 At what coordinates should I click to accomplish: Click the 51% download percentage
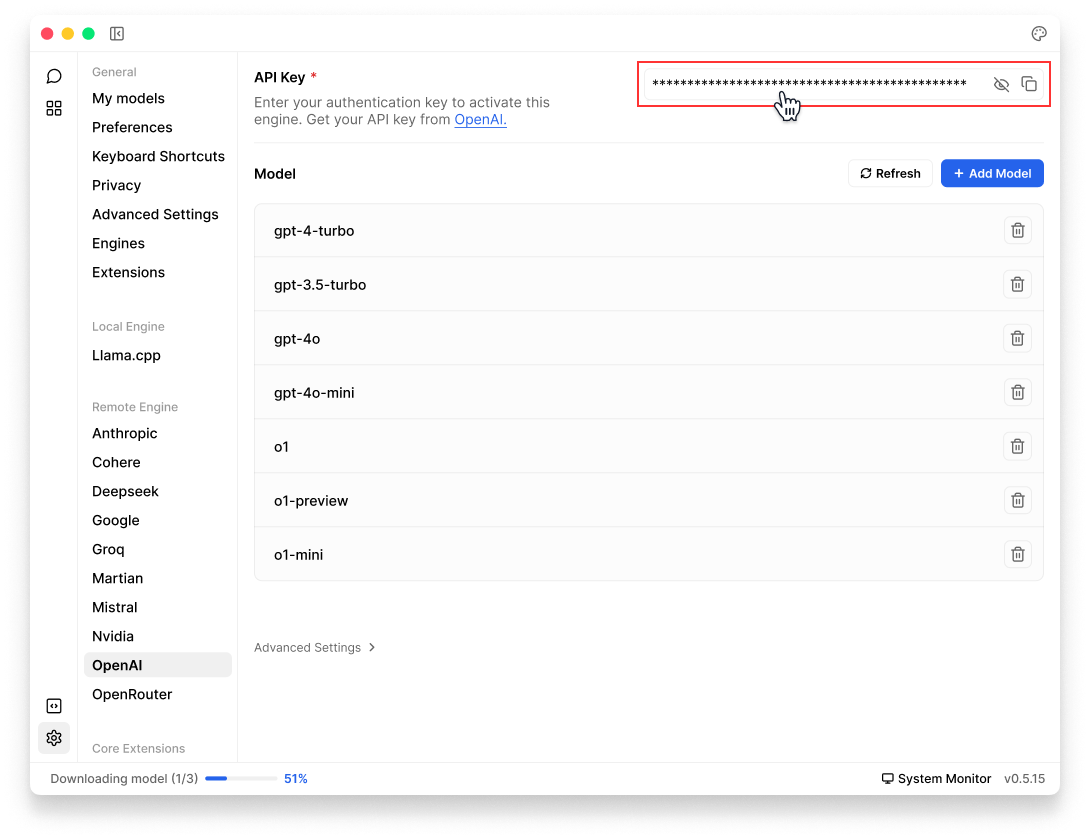295,779
